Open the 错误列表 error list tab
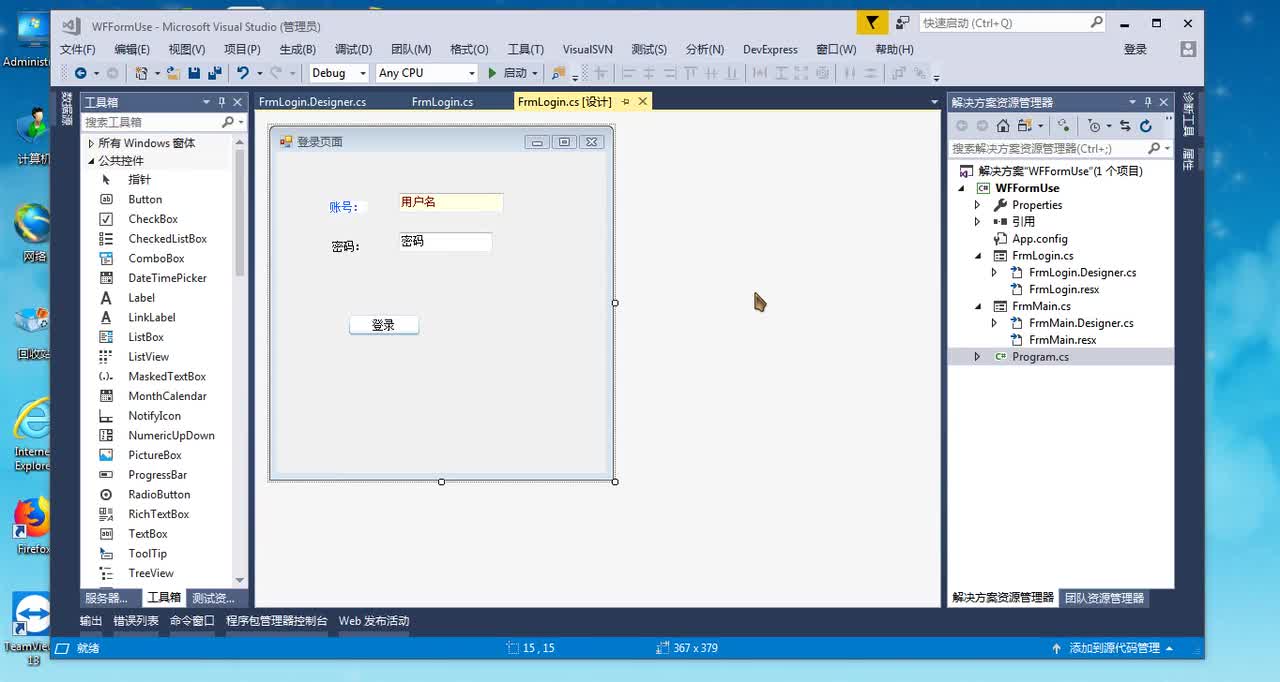Screen dimensions: 1280x682 point(136,621)
